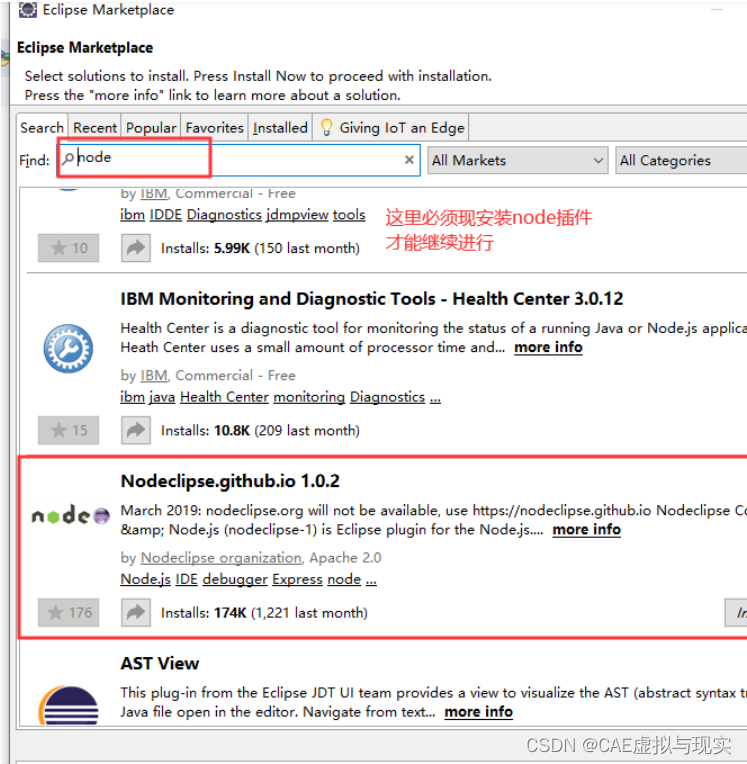The width and height of the screenshot is (747, 764).
Task: Open more info for AST View
Action: click(478, 711)
